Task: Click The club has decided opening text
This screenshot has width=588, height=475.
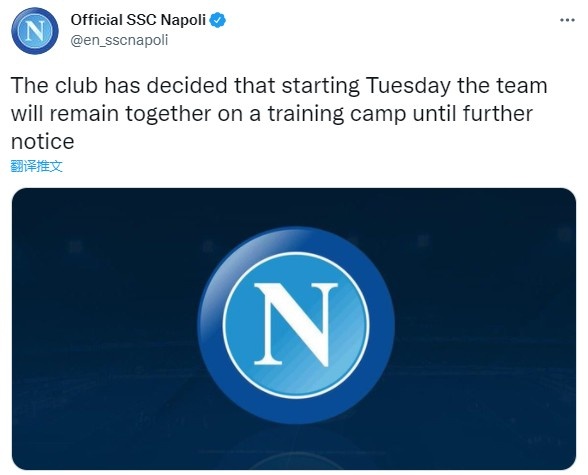Action: click(x=119, y=85)
